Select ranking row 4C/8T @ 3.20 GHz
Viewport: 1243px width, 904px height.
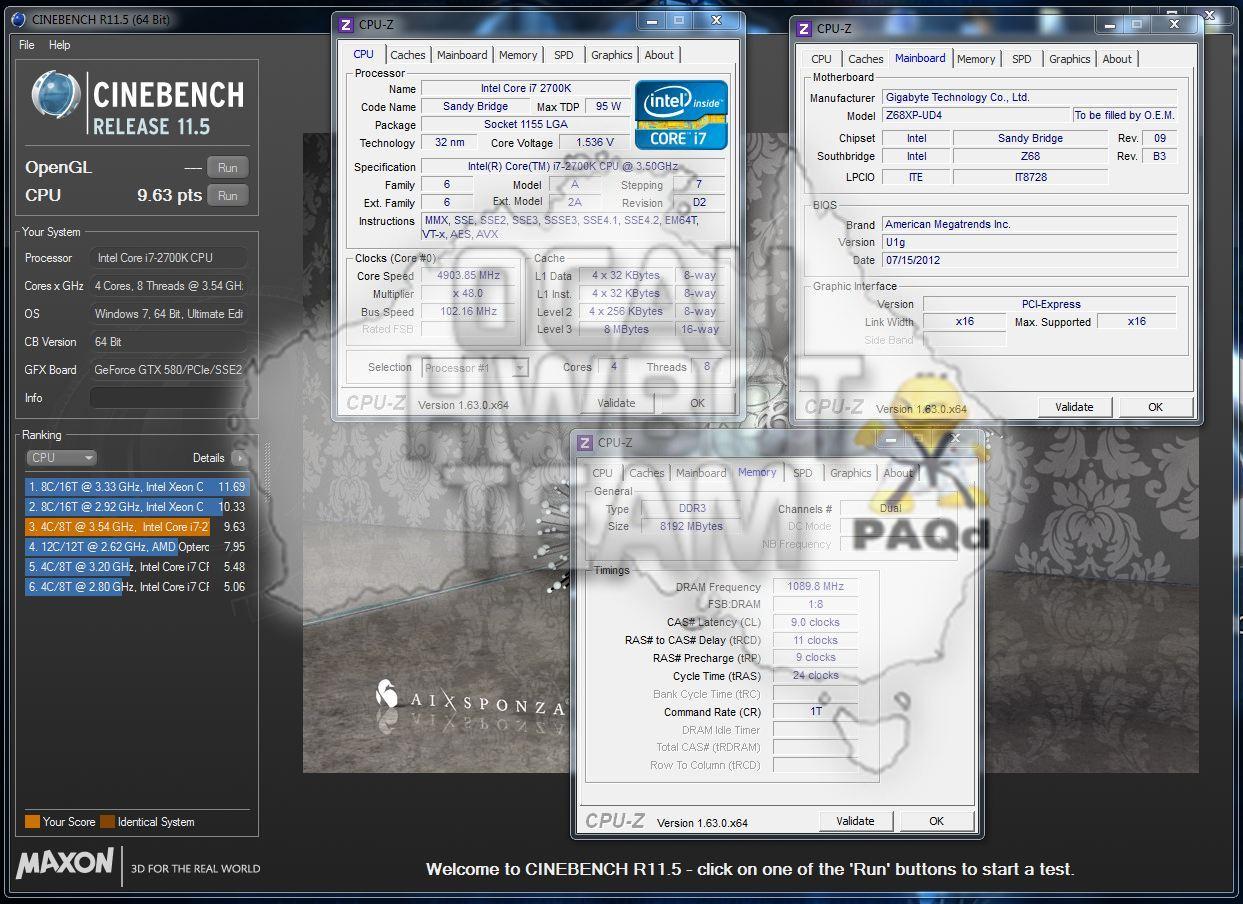[136, 567]
